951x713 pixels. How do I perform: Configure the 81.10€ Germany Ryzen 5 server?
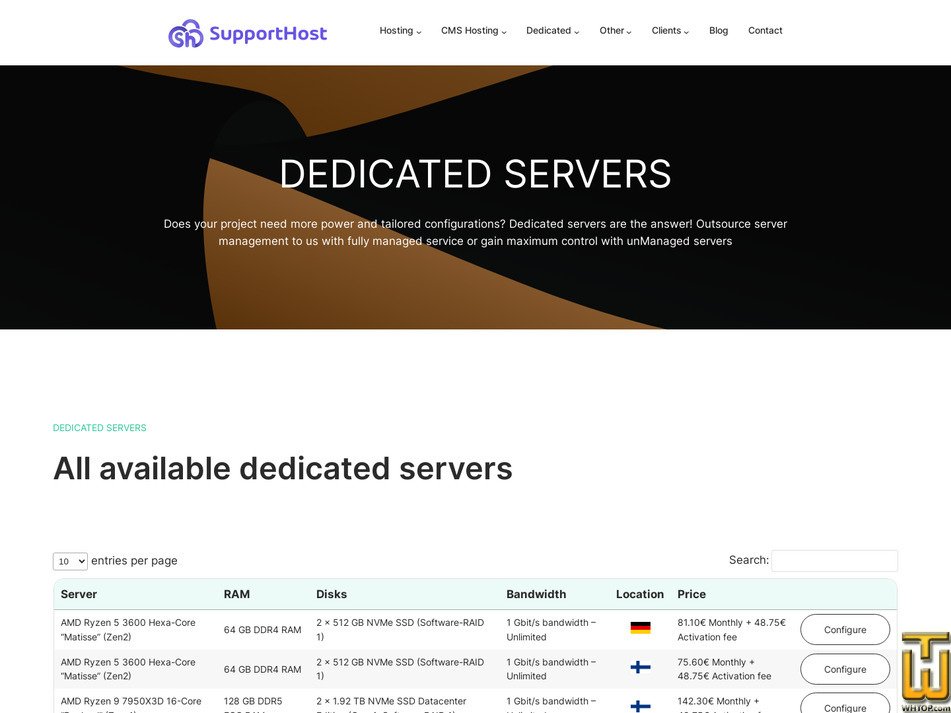point(845,630)
